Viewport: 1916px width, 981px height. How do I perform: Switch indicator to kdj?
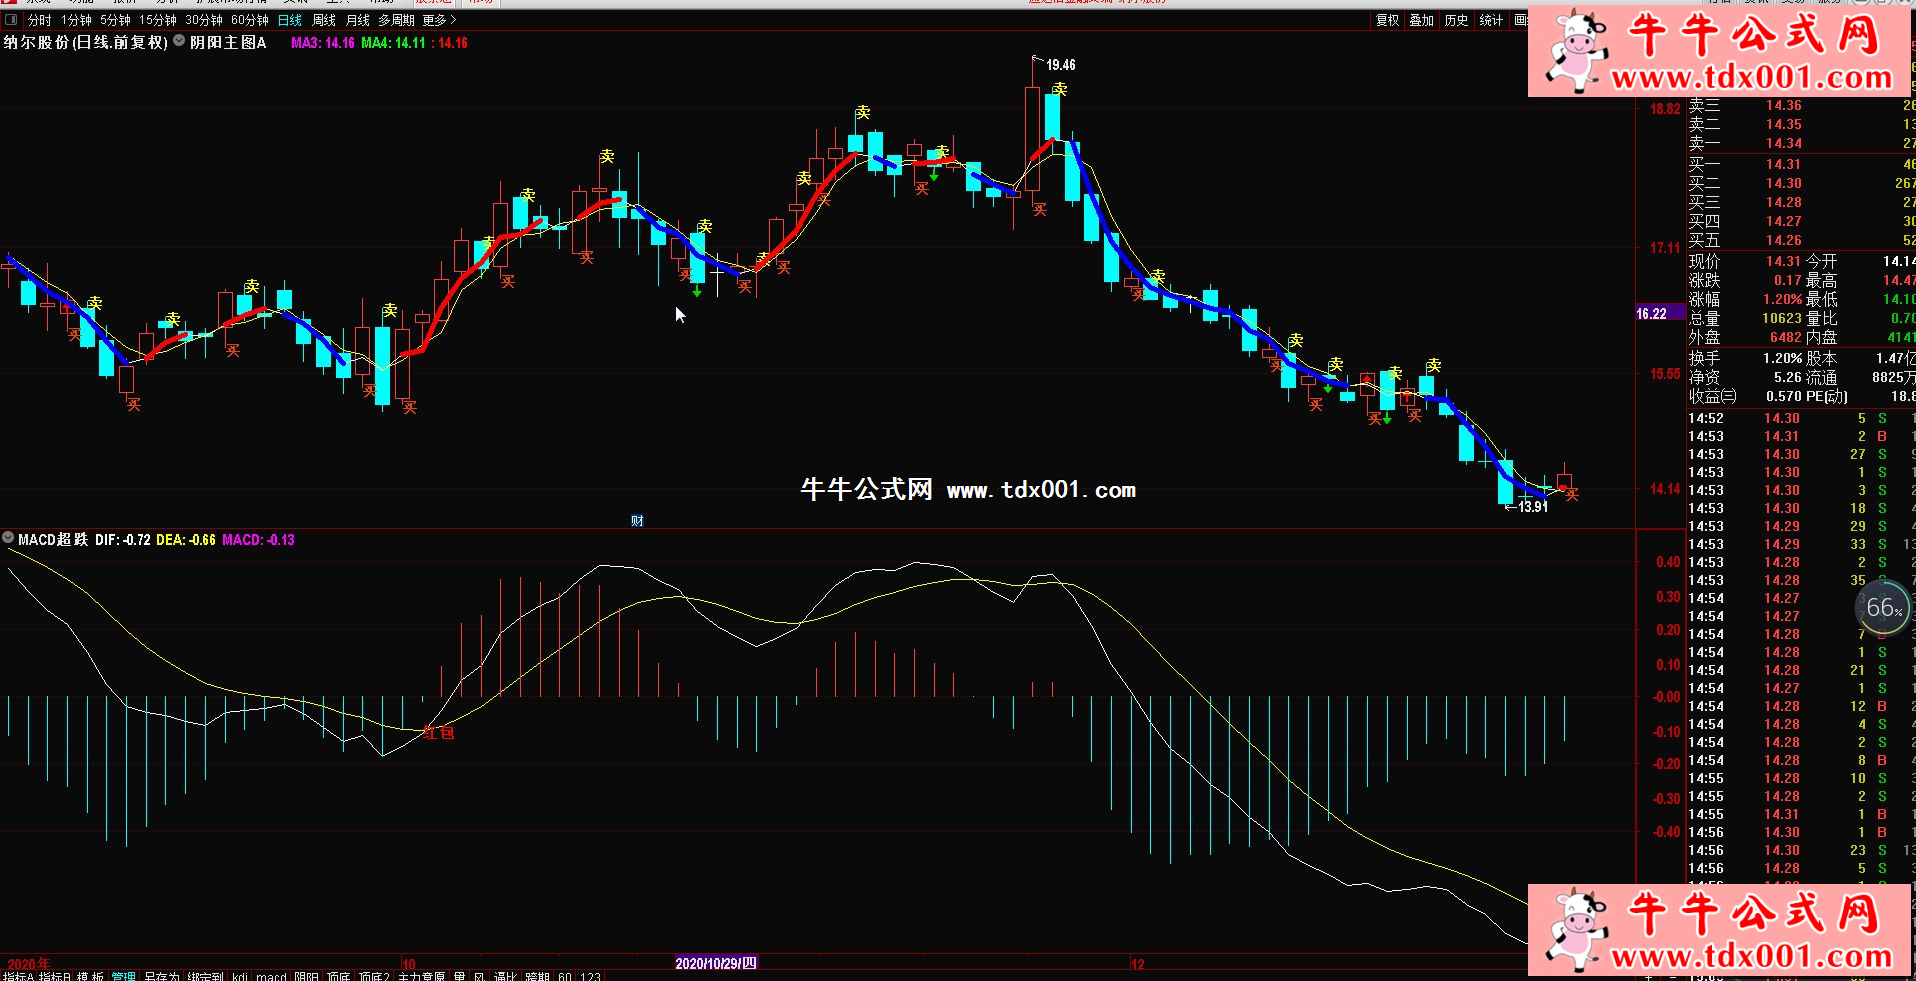[x=240, y=976]
